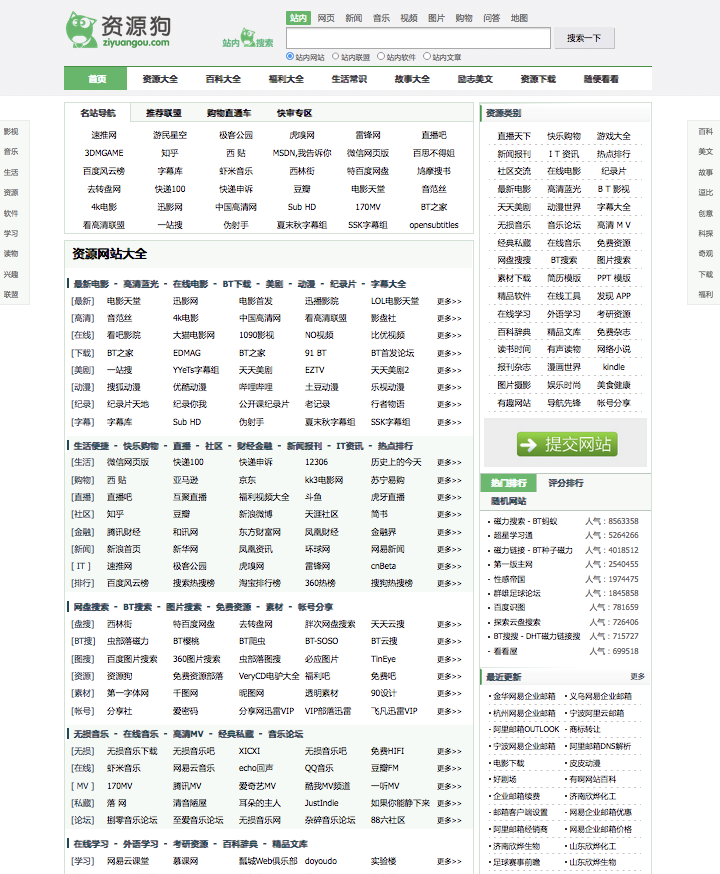Click the 搜索一下 search button
720x874 pixels.
pos(583,38)
